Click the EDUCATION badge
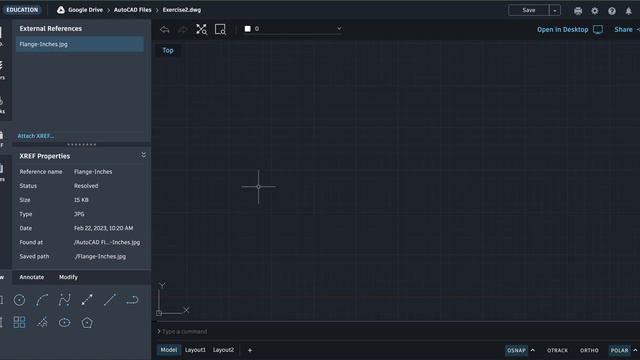Screen dimensions: 640x360 coord(22,10)
